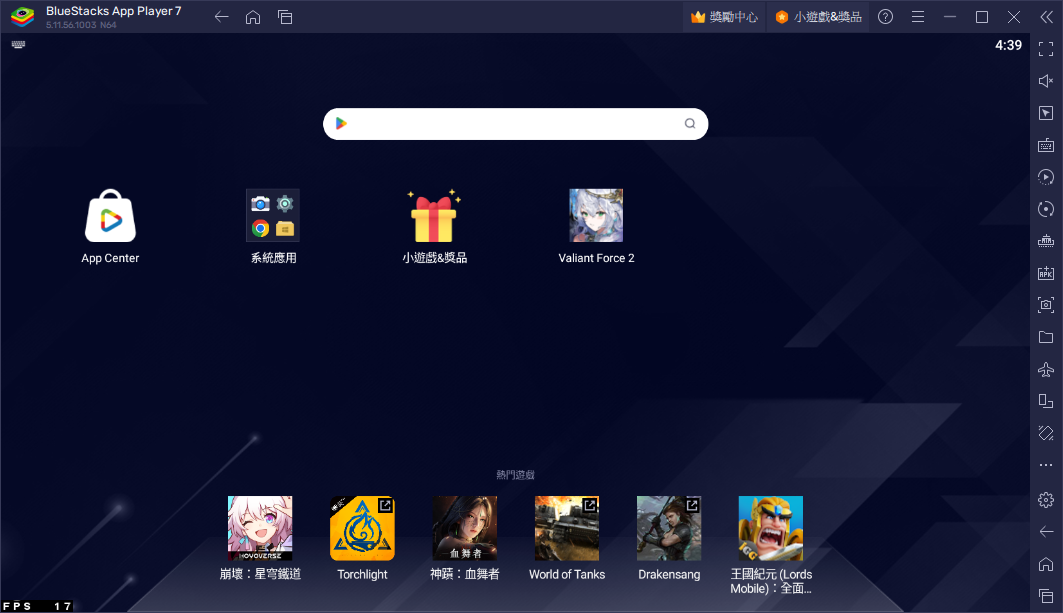1063x613 pixels.
Task: Launch Valiant Force 2
Action: [x=596, y=216]
